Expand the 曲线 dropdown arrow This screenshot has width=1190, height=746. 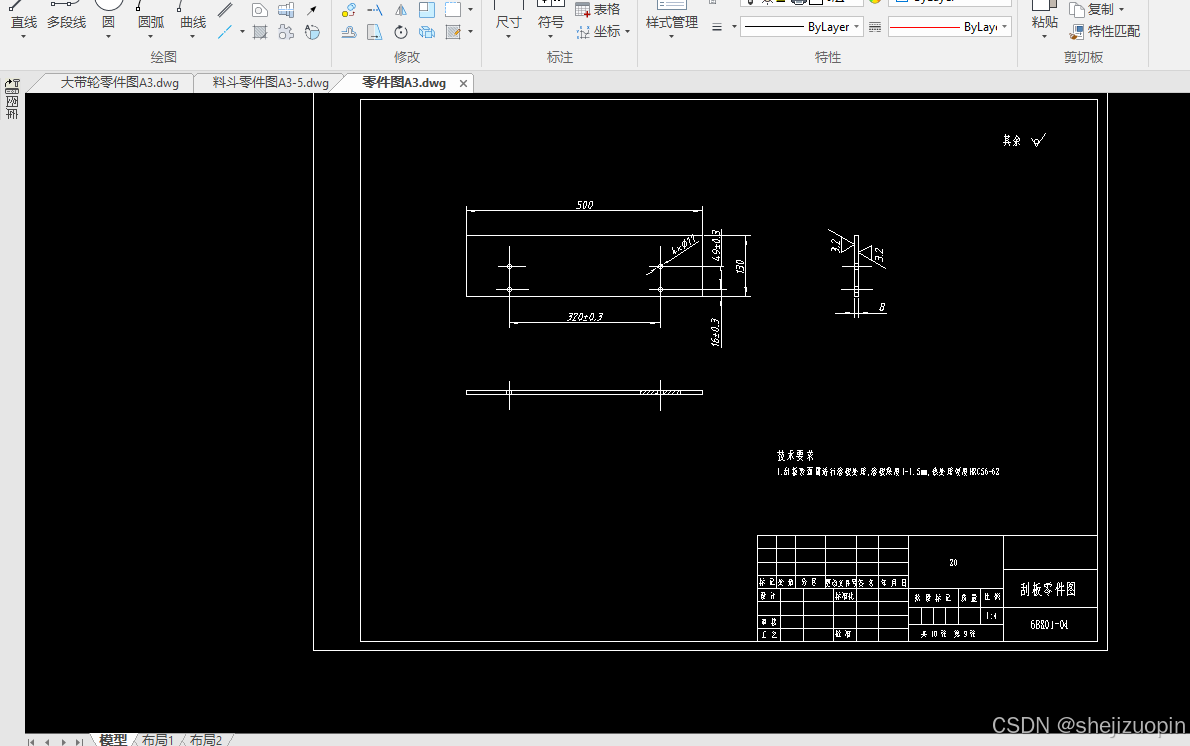pyautogui.click(x=193, y=36)
